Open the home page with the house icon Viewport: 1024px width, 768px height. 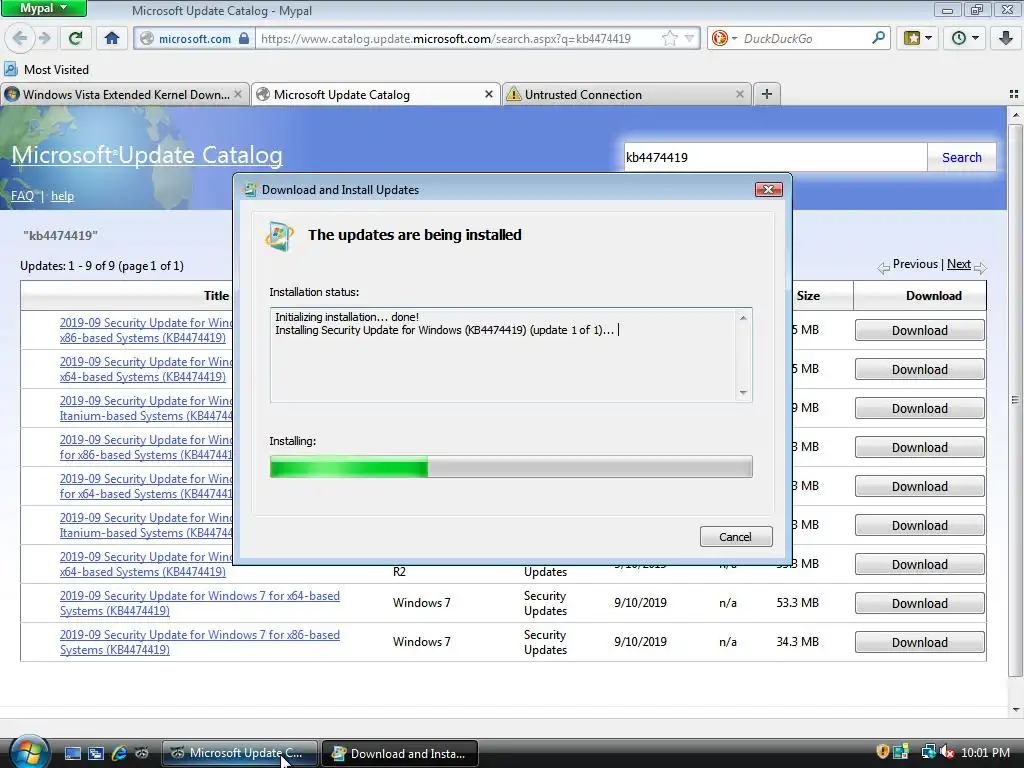click(112, 38)
